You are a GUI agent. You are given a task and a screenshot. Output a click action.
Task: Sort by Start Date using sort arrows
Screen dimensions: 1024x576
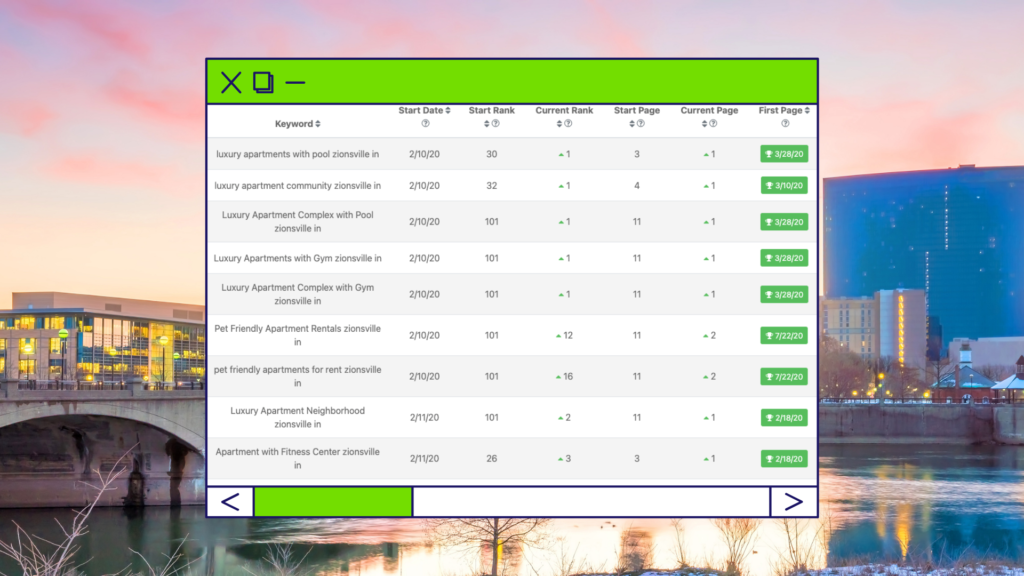coord(448,111)
